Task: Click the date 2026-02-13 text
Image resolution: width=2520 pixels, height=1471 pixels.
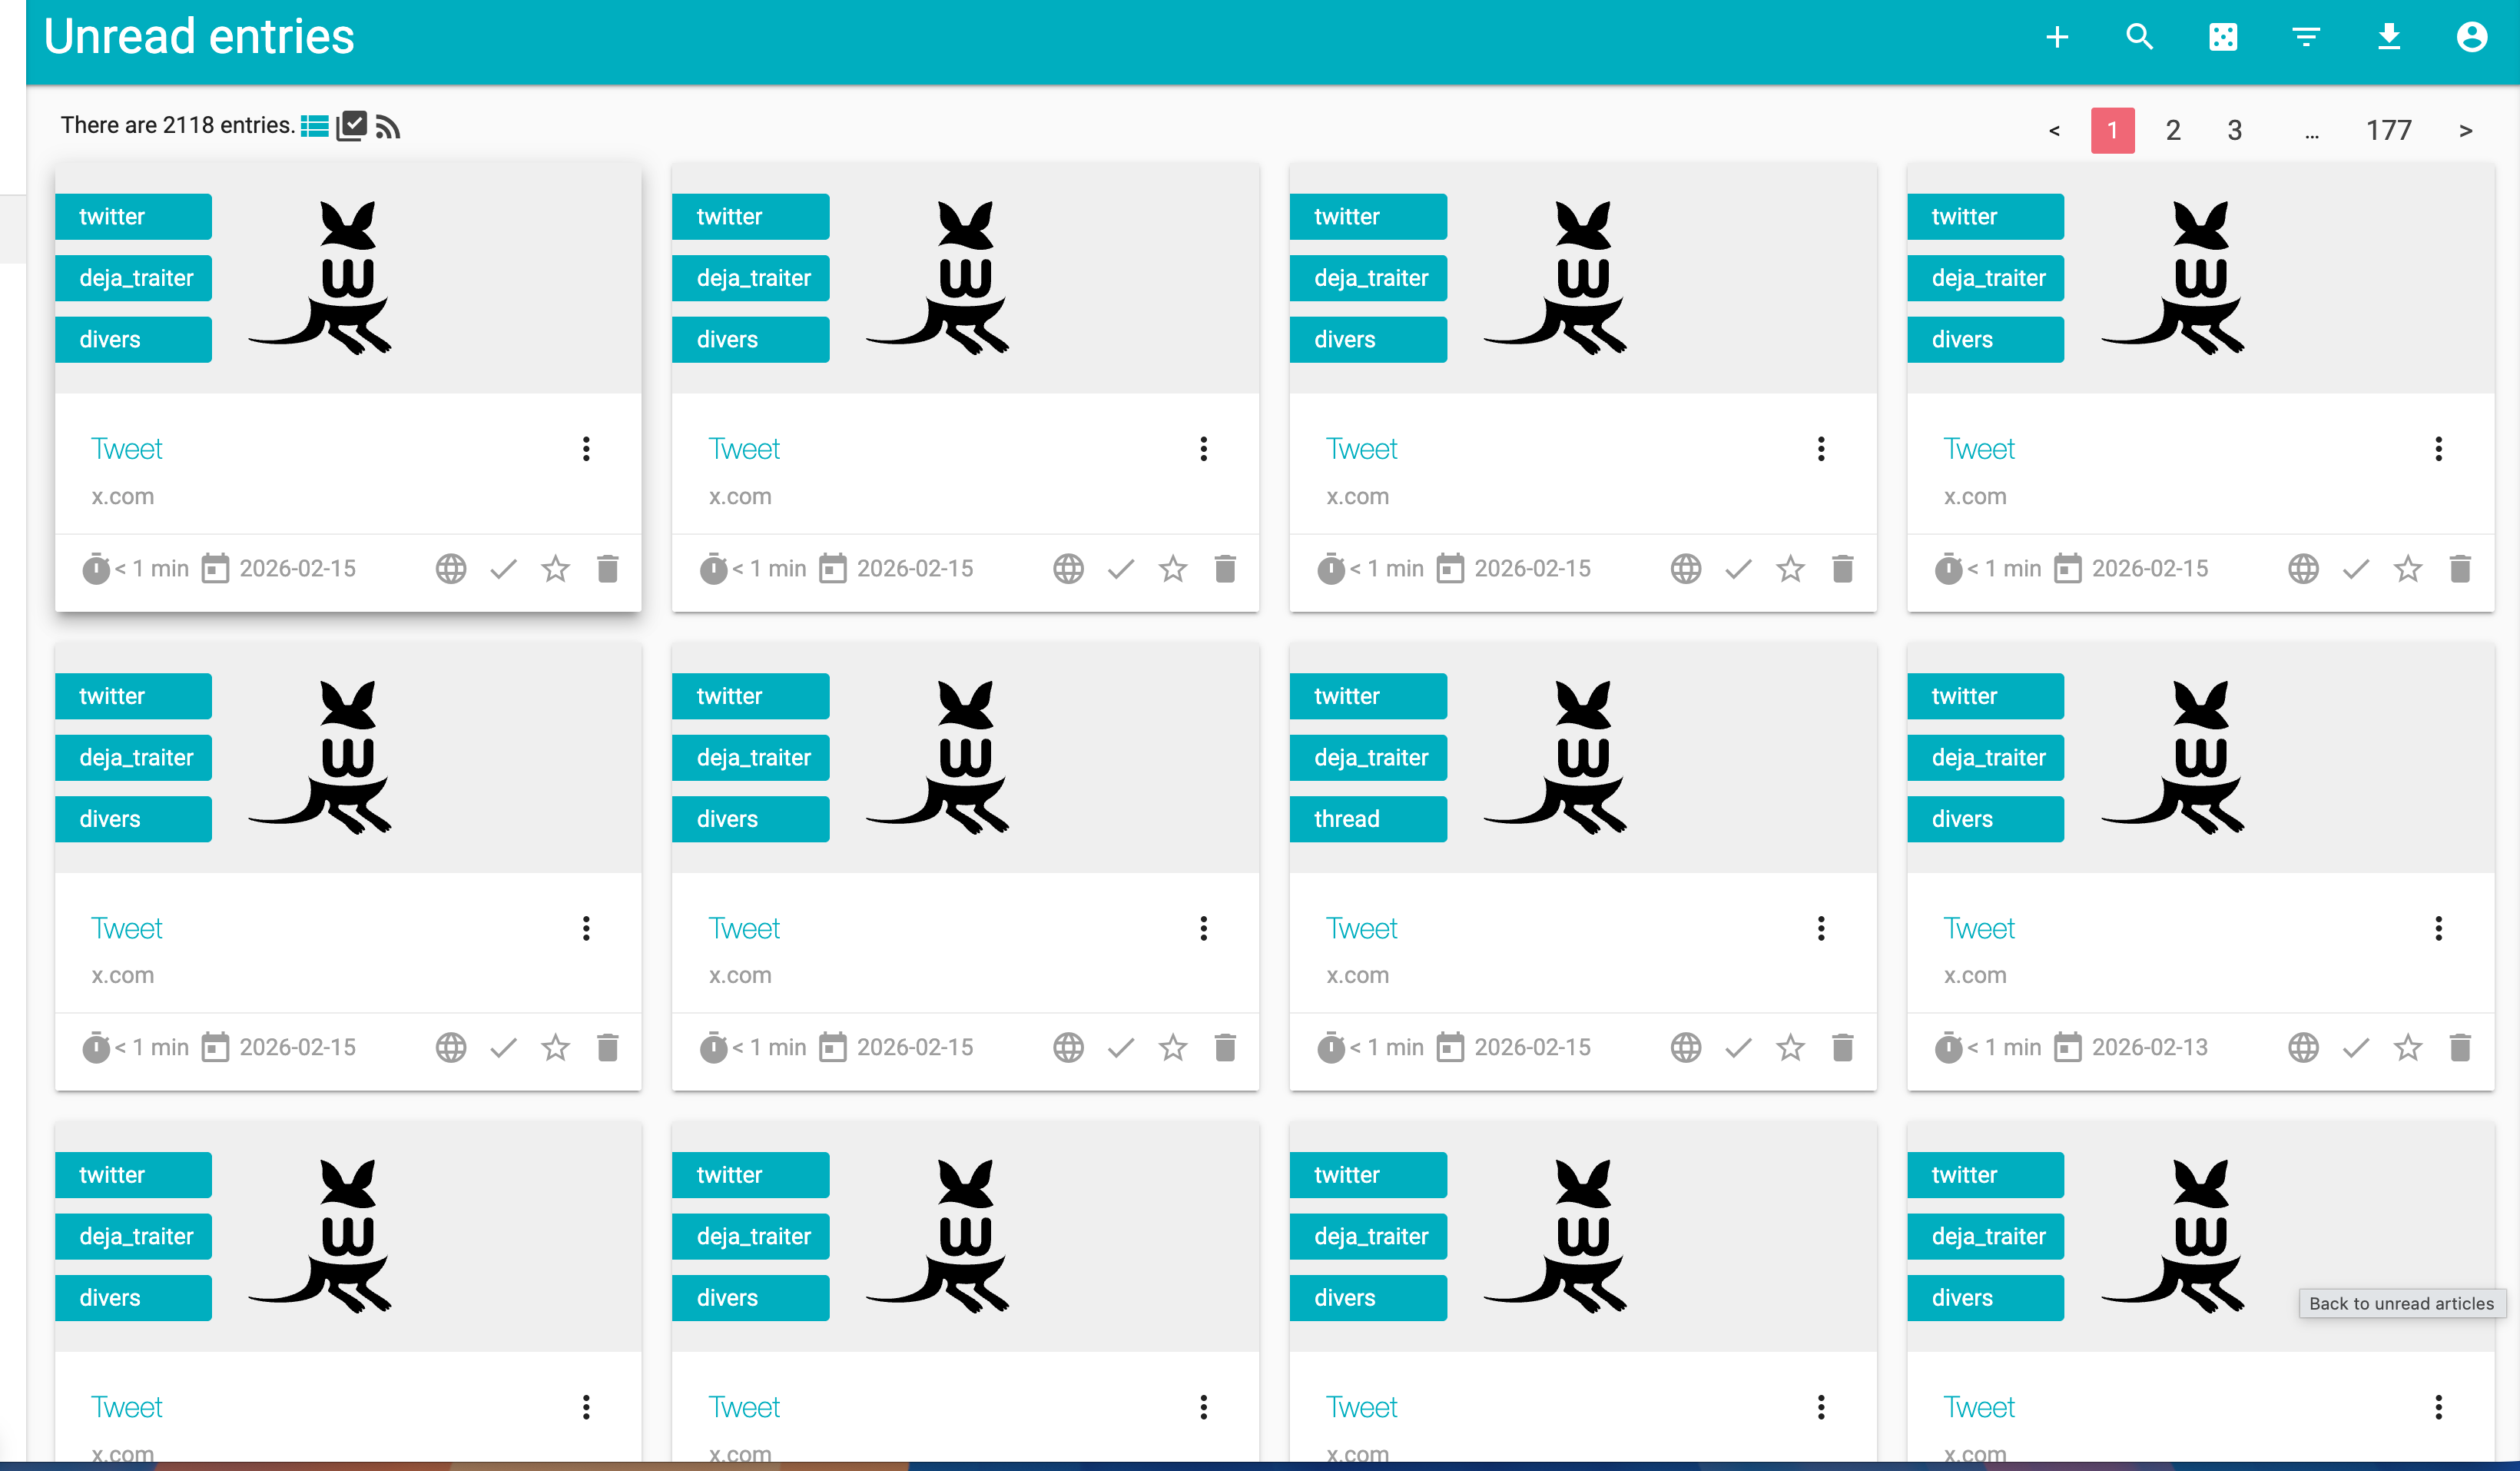Action: click(x=2149, y=1048)
